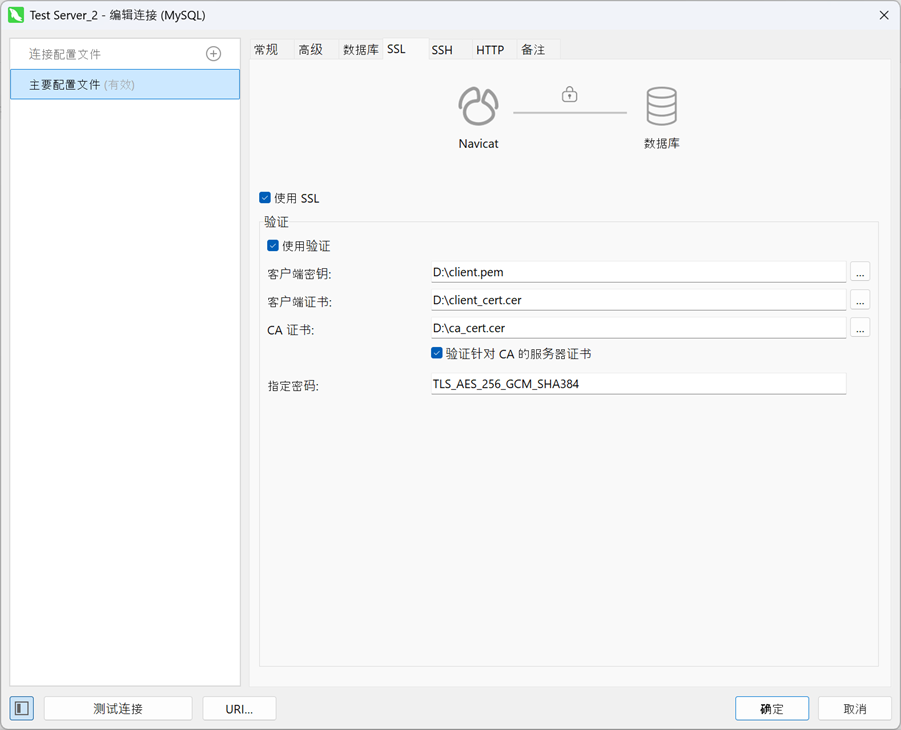Click the padlock icon on connection line

point(569,94)
